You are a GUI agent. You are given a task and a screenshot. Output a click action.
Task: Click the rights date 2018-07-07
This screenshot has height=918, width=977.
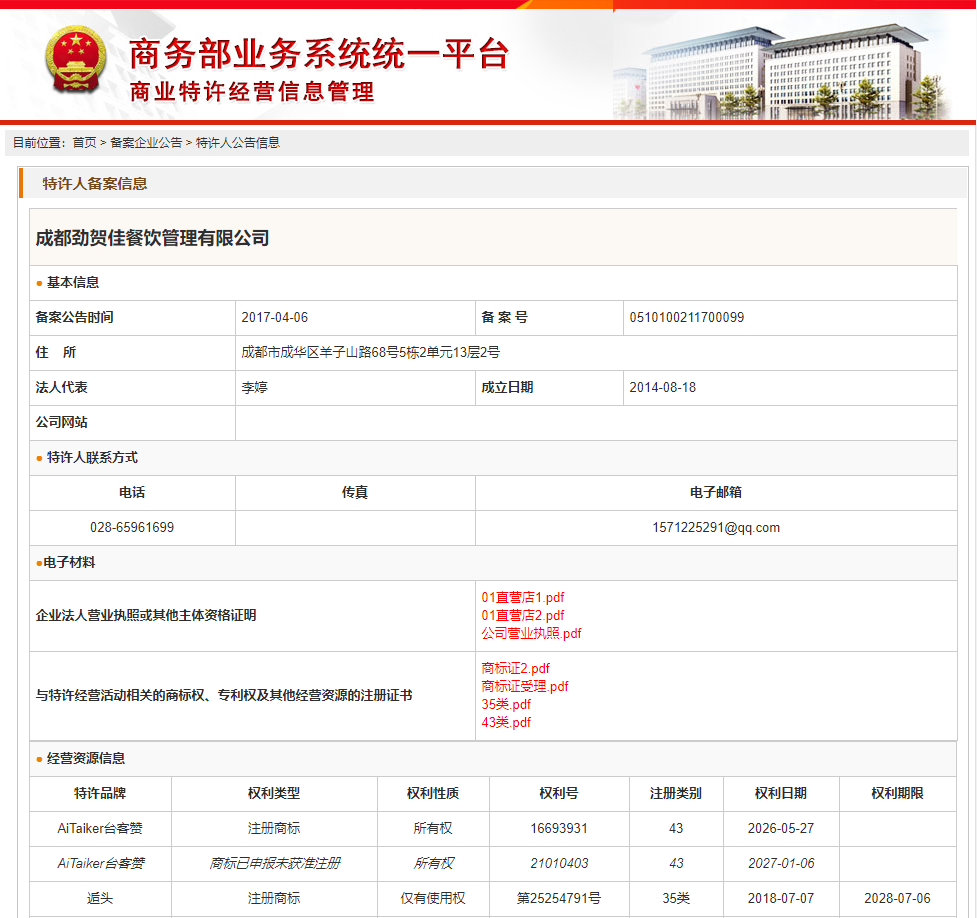[781, 898]
